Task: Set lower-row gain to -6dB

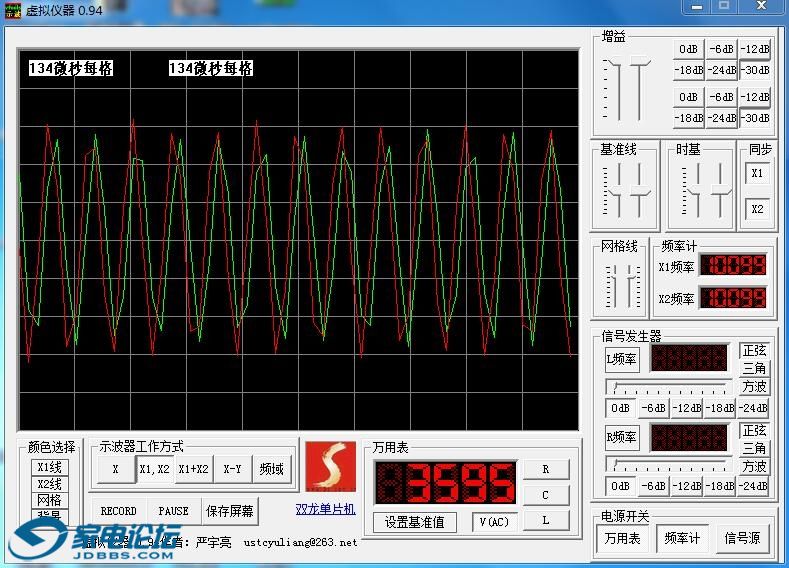Action: [722, 97]
